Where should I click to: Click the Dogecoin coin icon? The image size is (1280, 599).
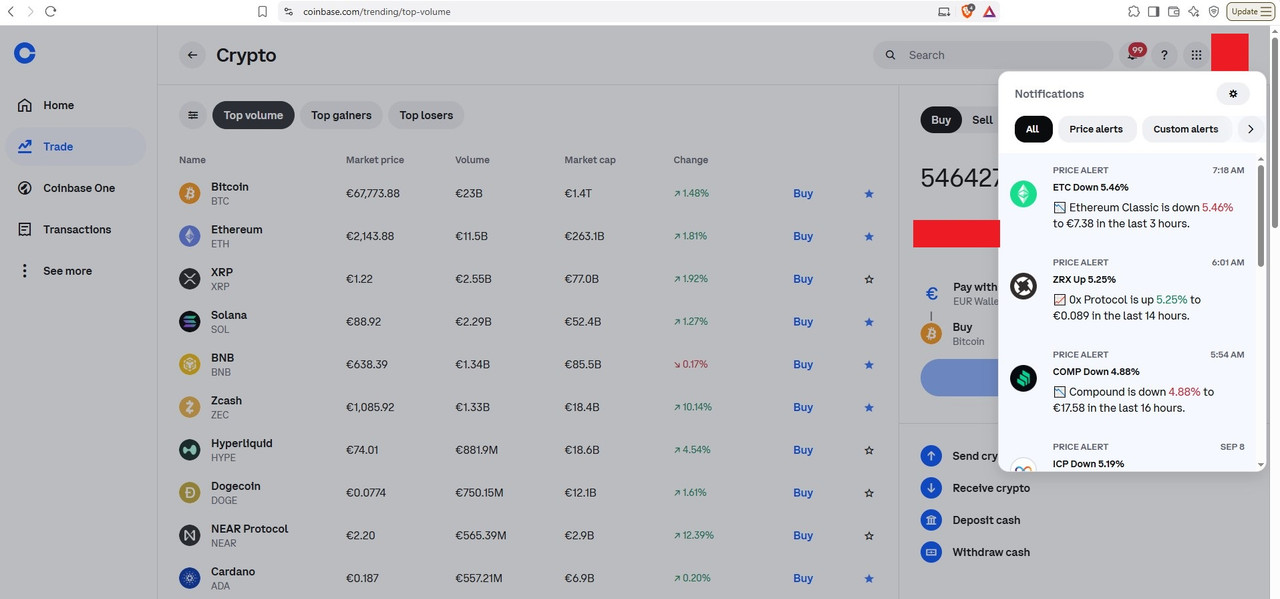[189, 493]
